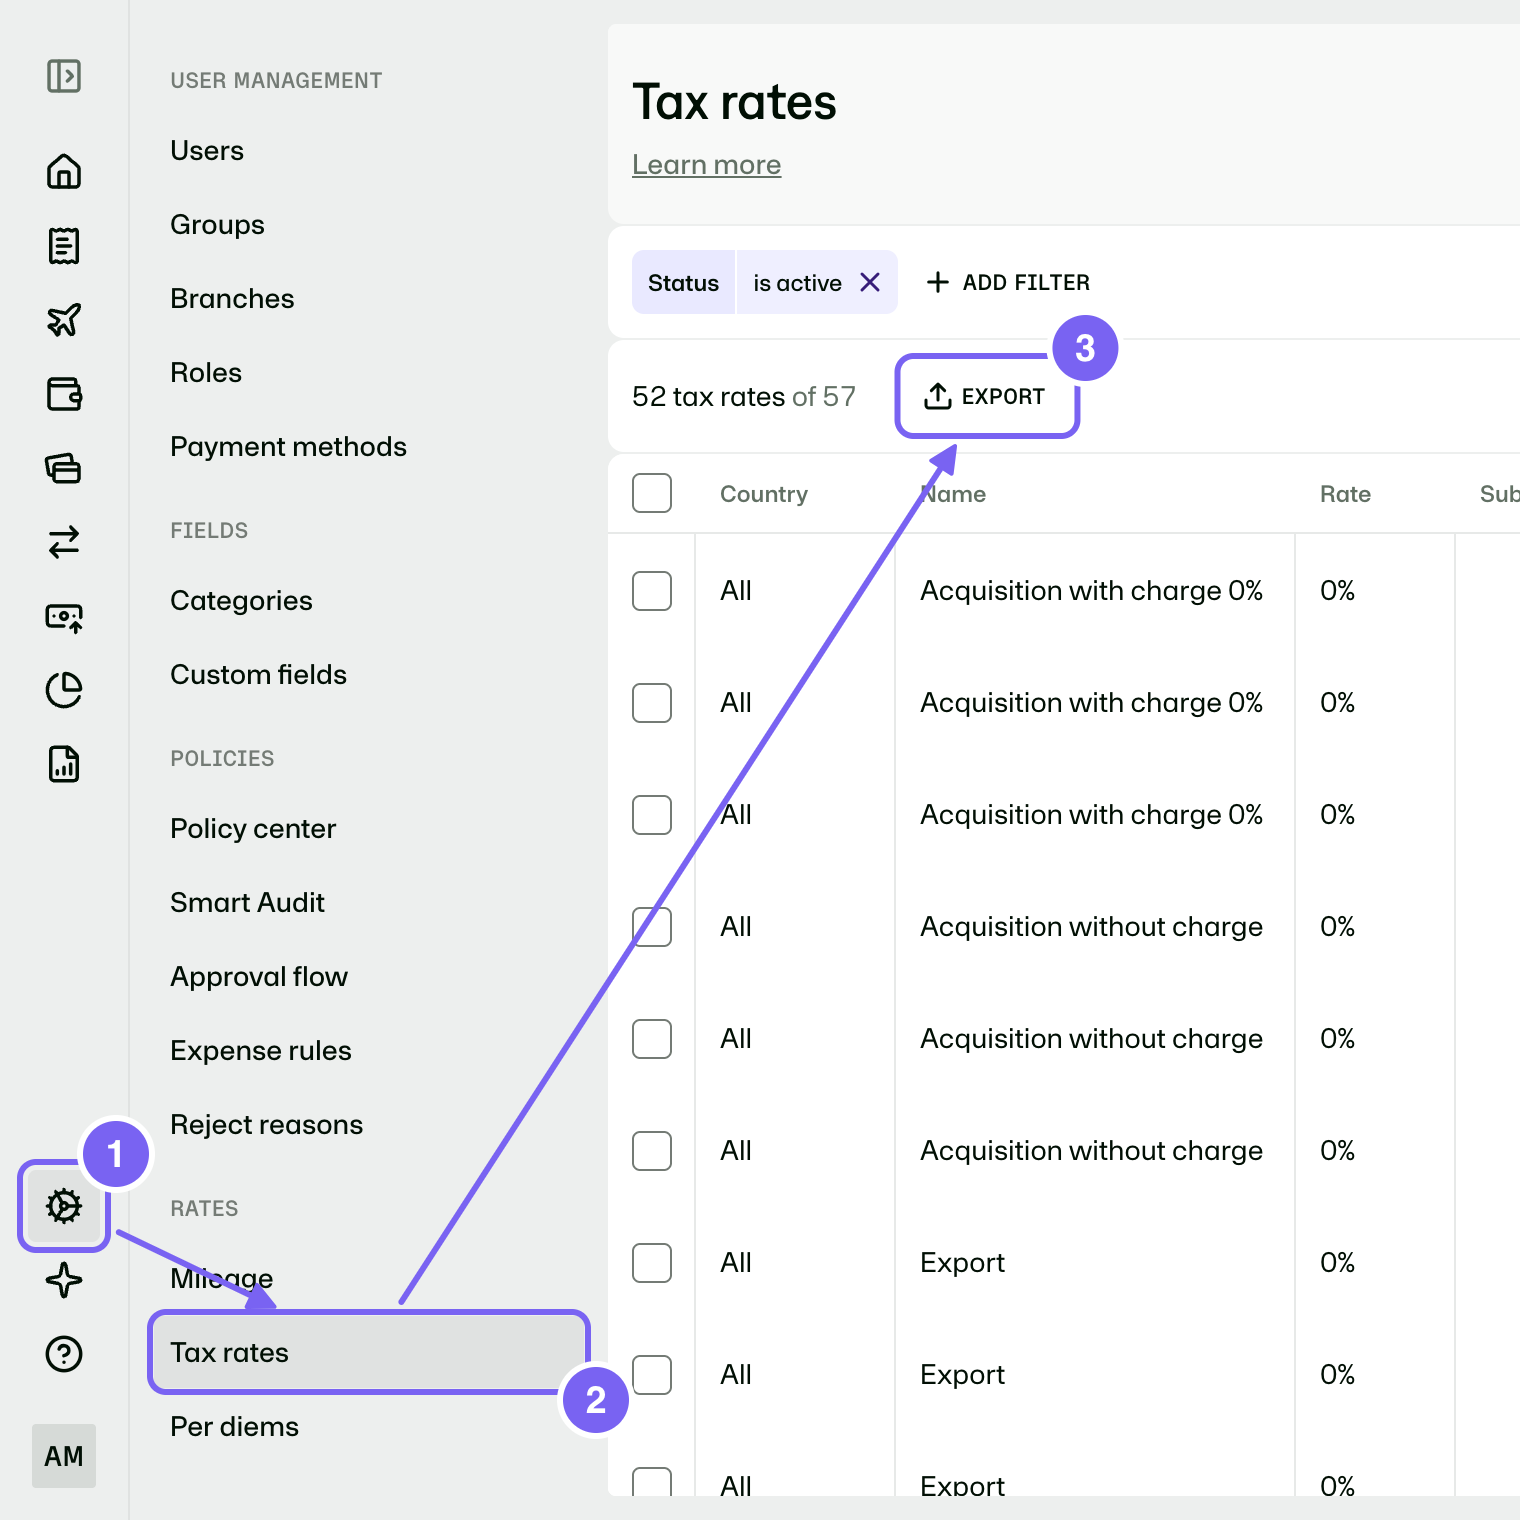Check the first Export row checkbox
Image resolution: width=1520 pixels, height=1520 pixels.
[x=652, y=1263]
